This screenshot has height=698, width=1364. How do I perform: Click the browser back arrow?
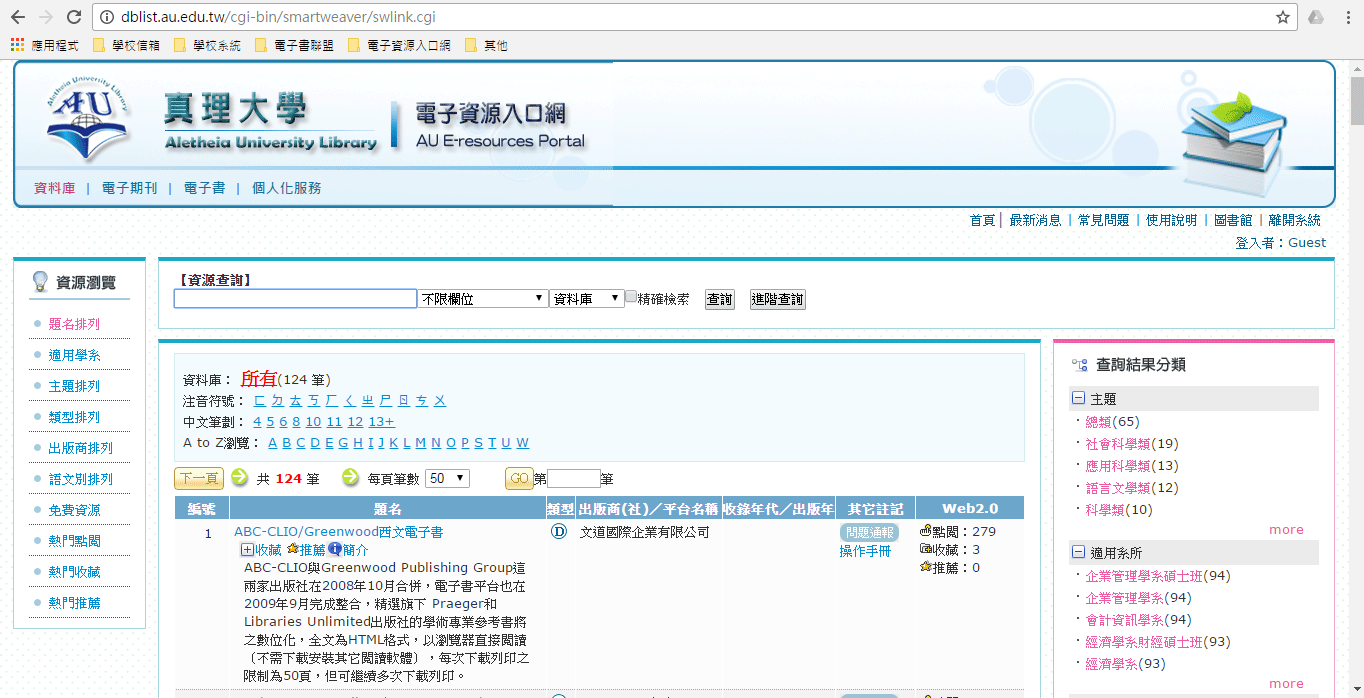(x=17, y=17)
